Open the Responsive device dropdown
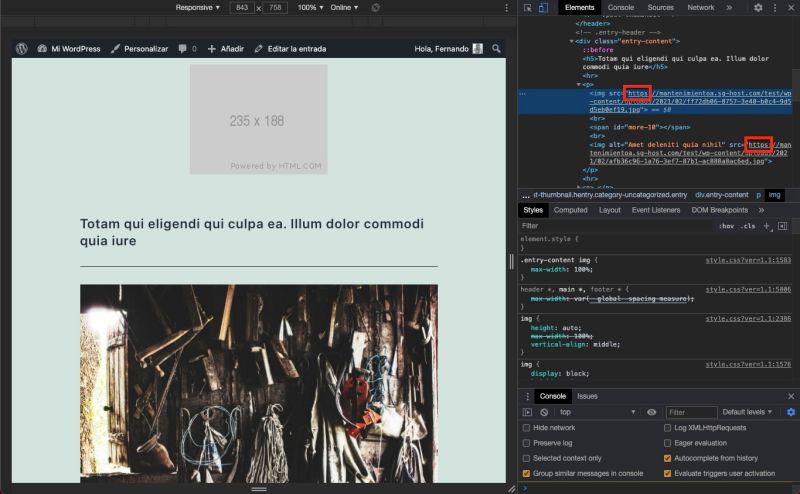Screen dimensions: 800x494 tap(197, 8)
